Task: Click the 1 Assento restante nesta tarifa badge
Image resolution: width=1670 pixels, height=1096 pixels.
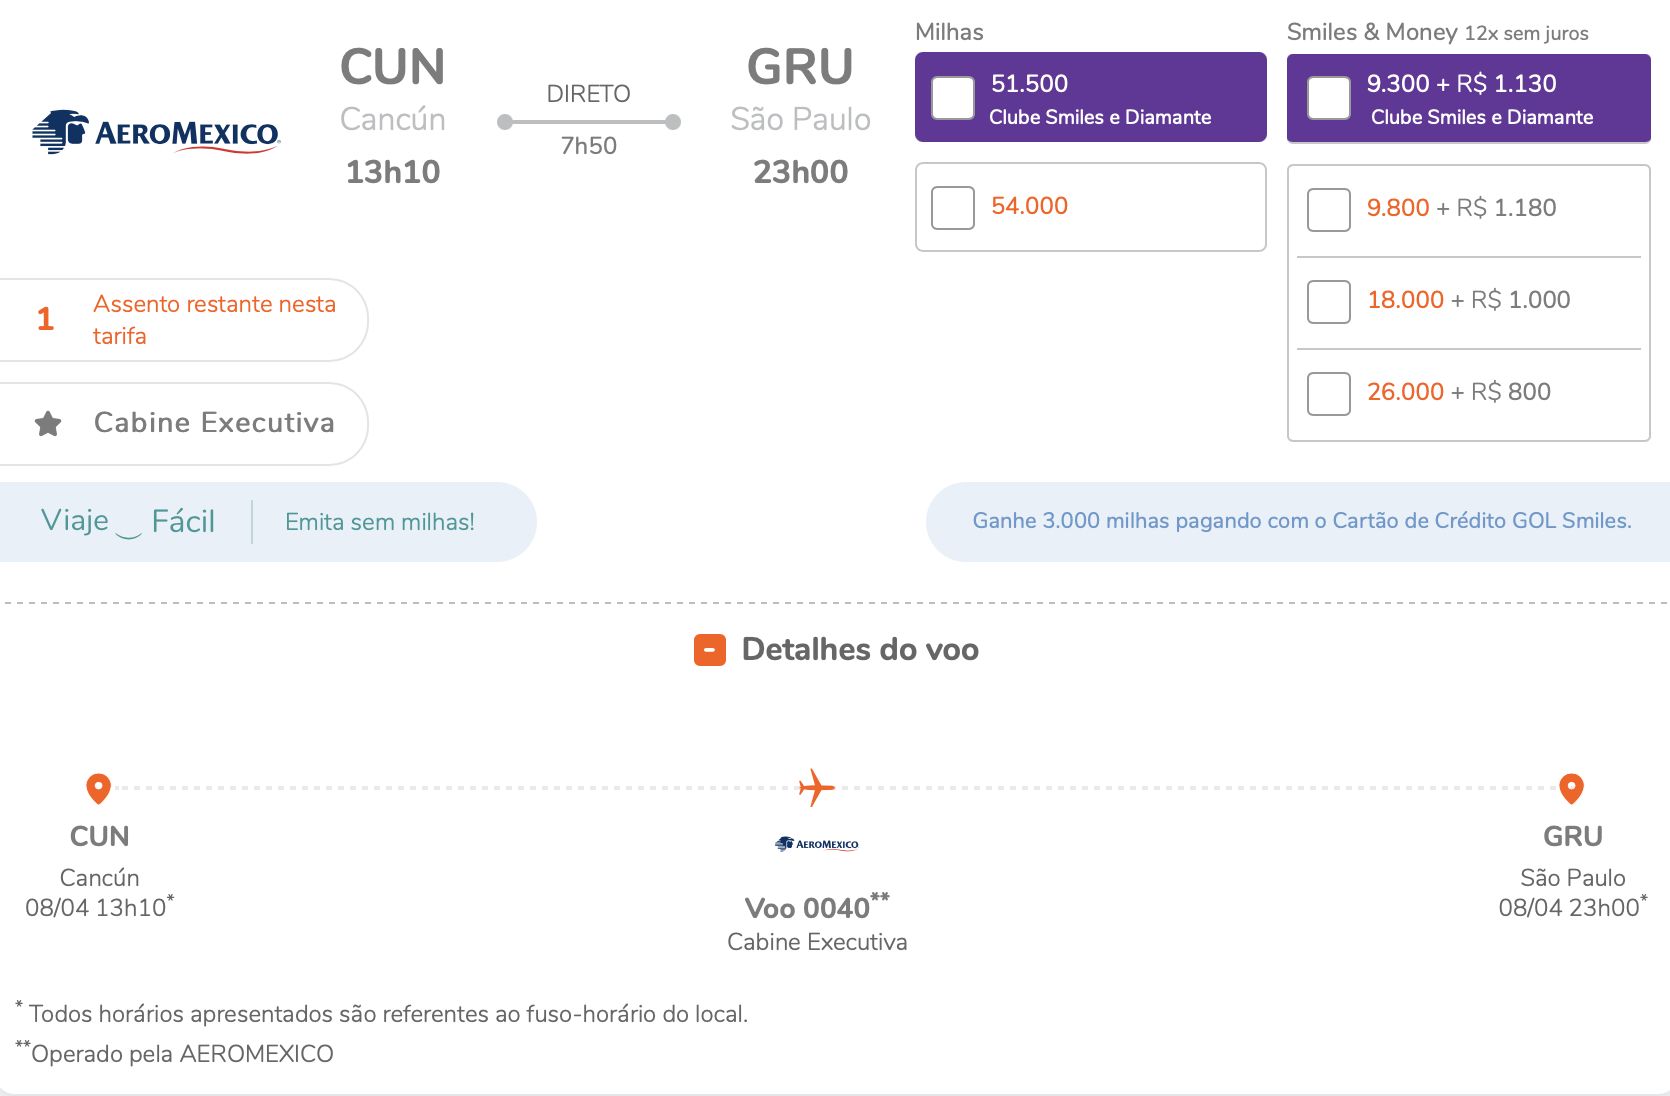Action: coord(184,320)
